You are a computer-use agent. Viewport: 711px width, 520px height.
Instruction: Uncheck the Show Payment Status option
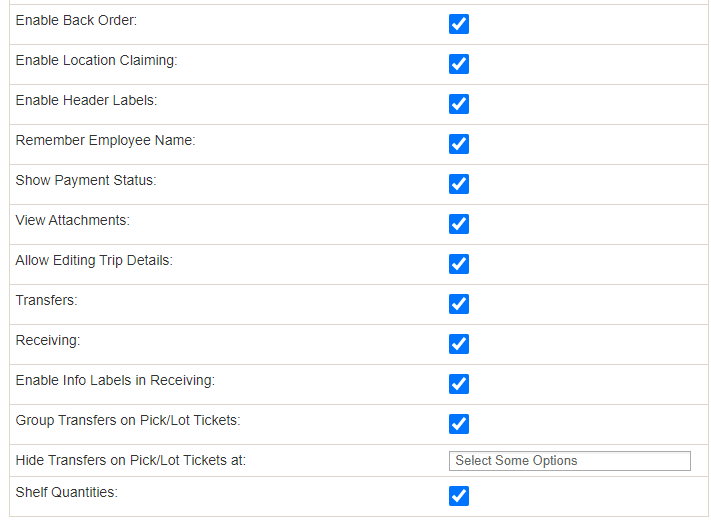click(x=458, y=184)
